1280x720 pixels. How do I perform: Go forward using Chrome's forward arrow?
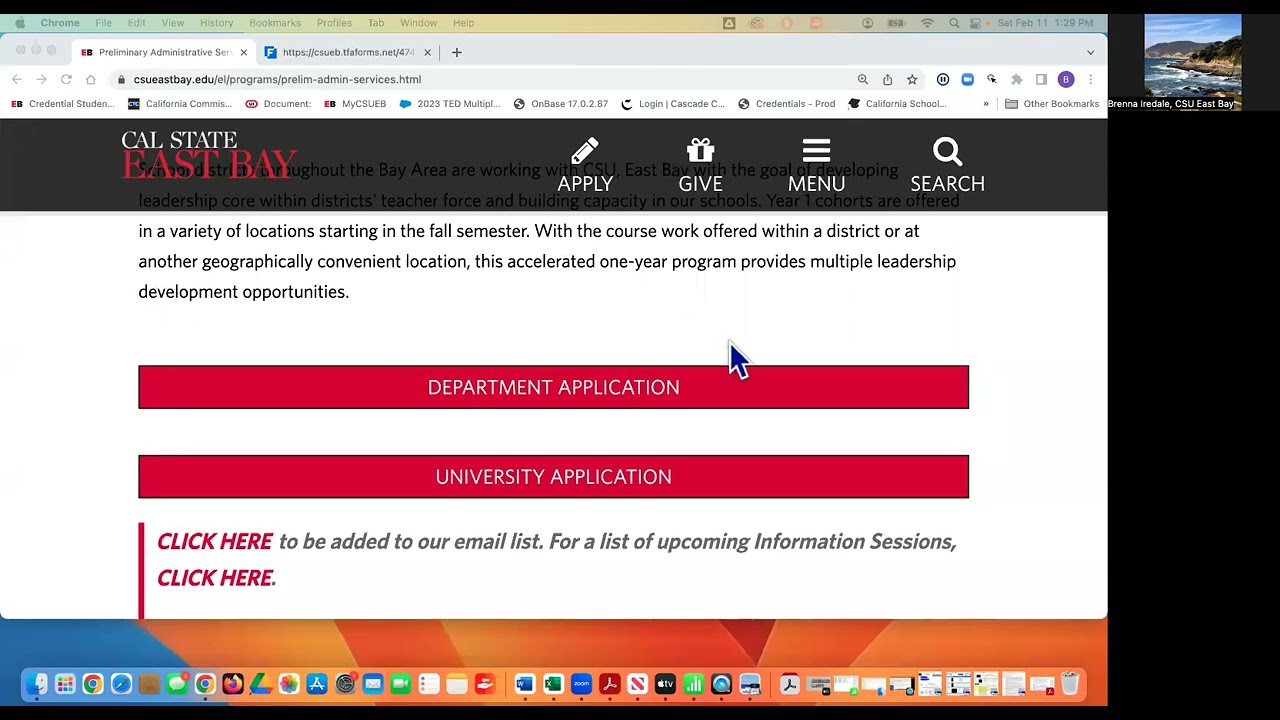tap(41, 79)
